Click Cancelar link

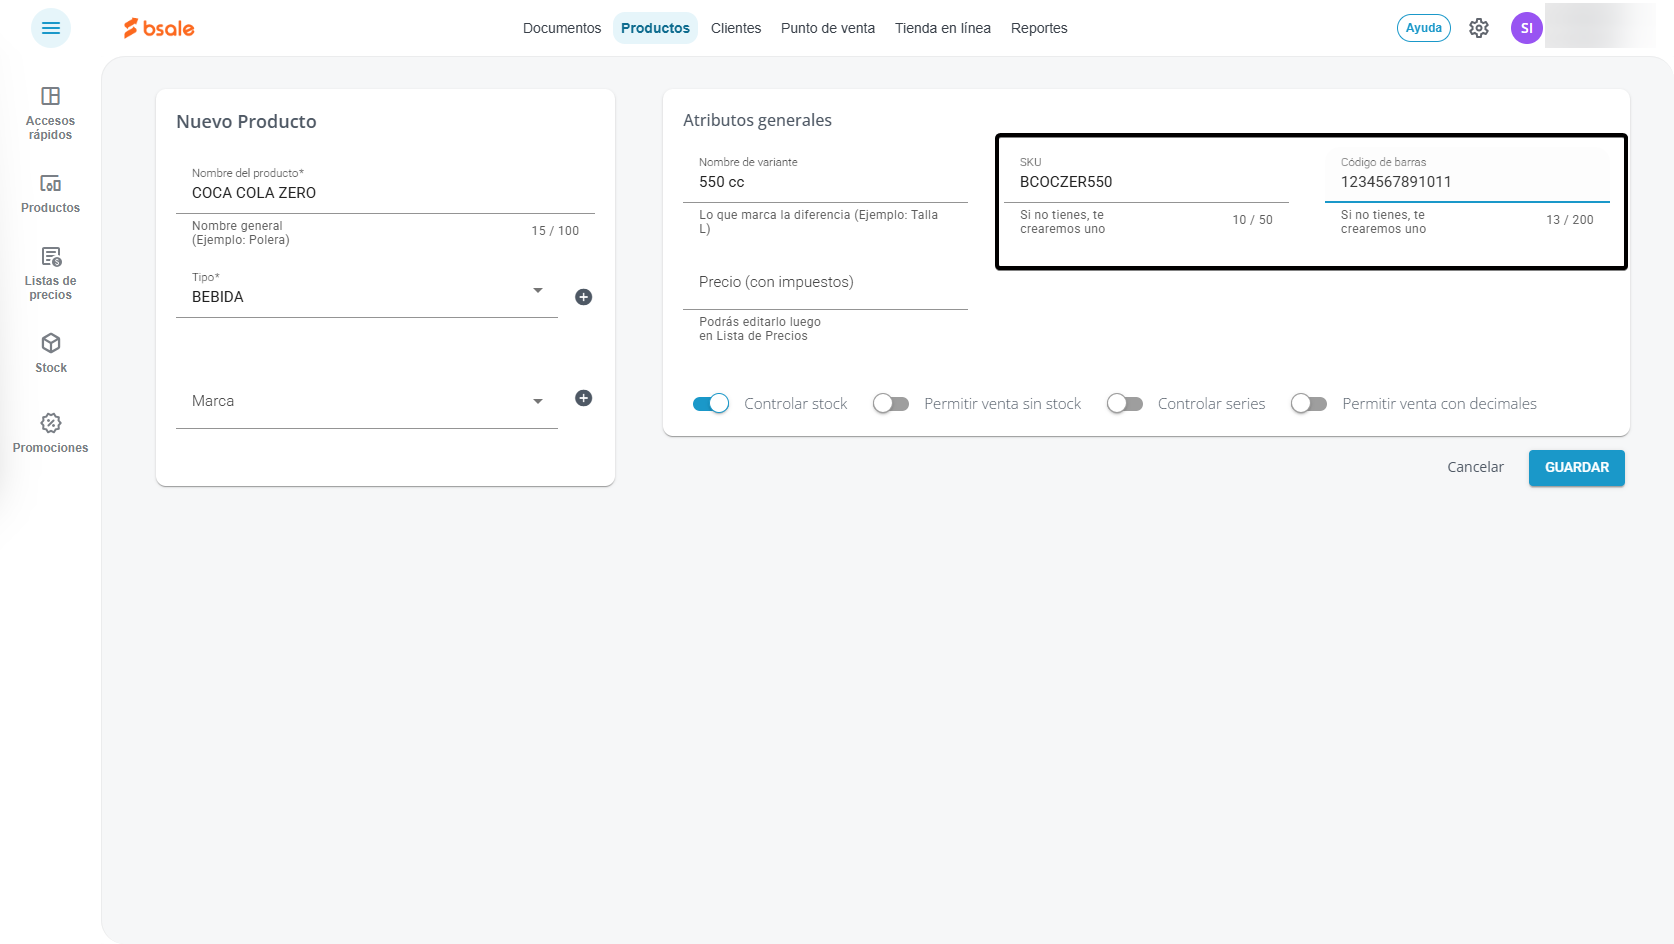click(1475, 467)
